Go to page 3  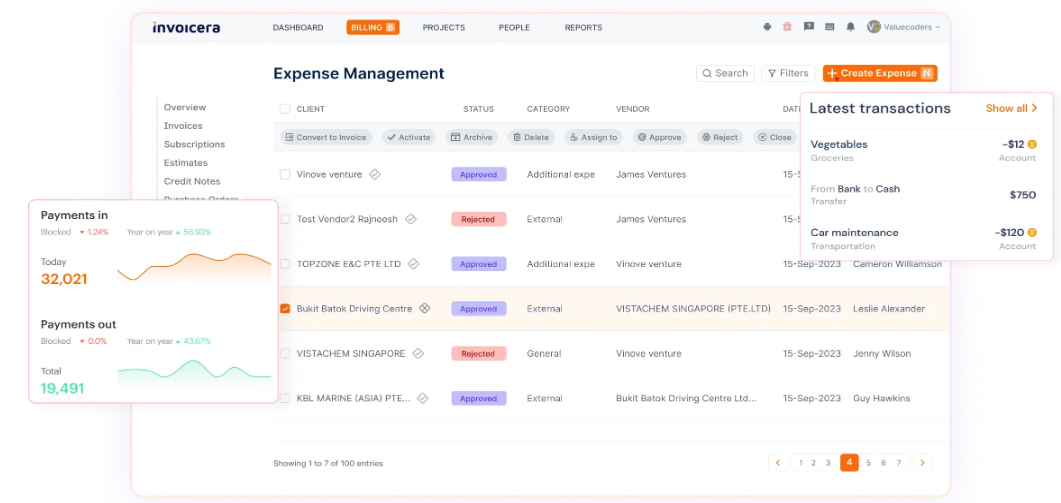point(828,463)
